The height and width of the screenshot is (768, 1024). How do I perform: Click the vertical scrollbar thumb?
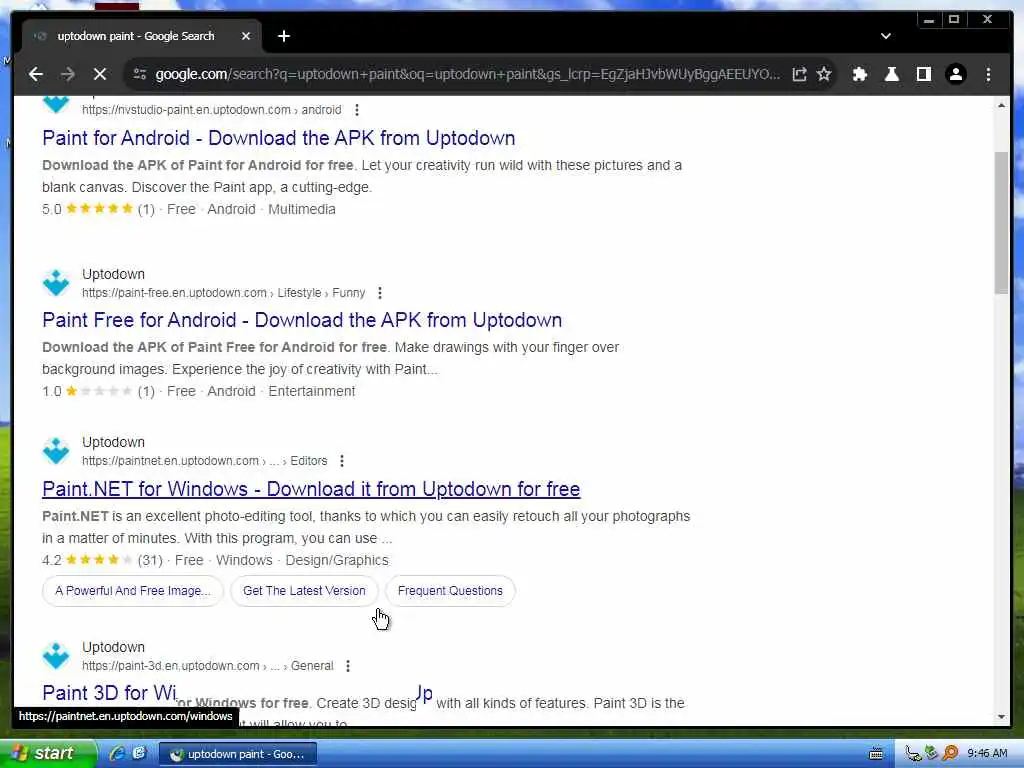coord(1001,223)
